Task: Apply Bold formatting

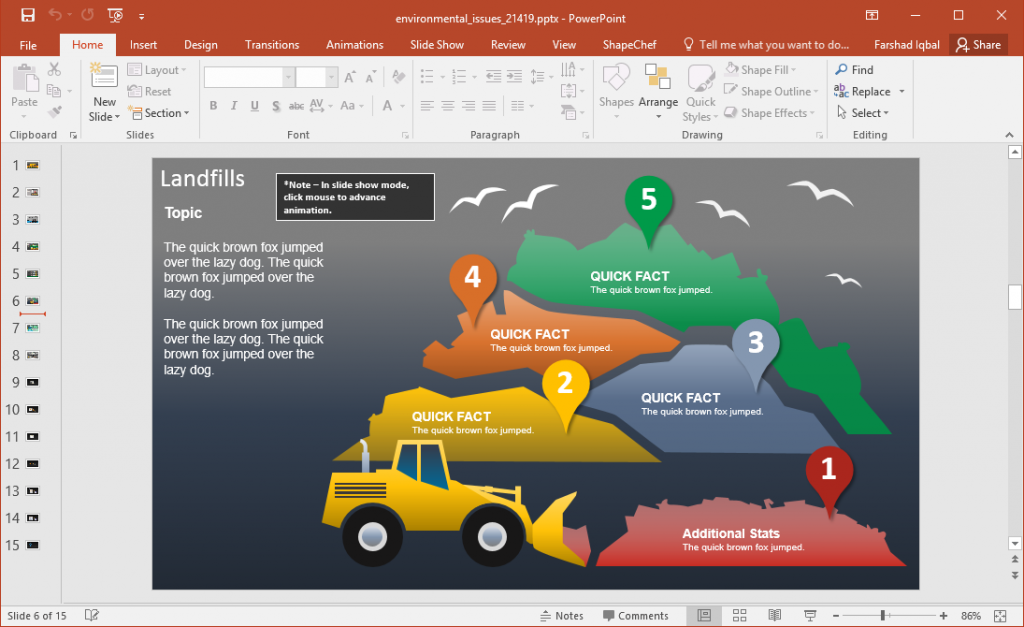Action: (x=213, y=105)
